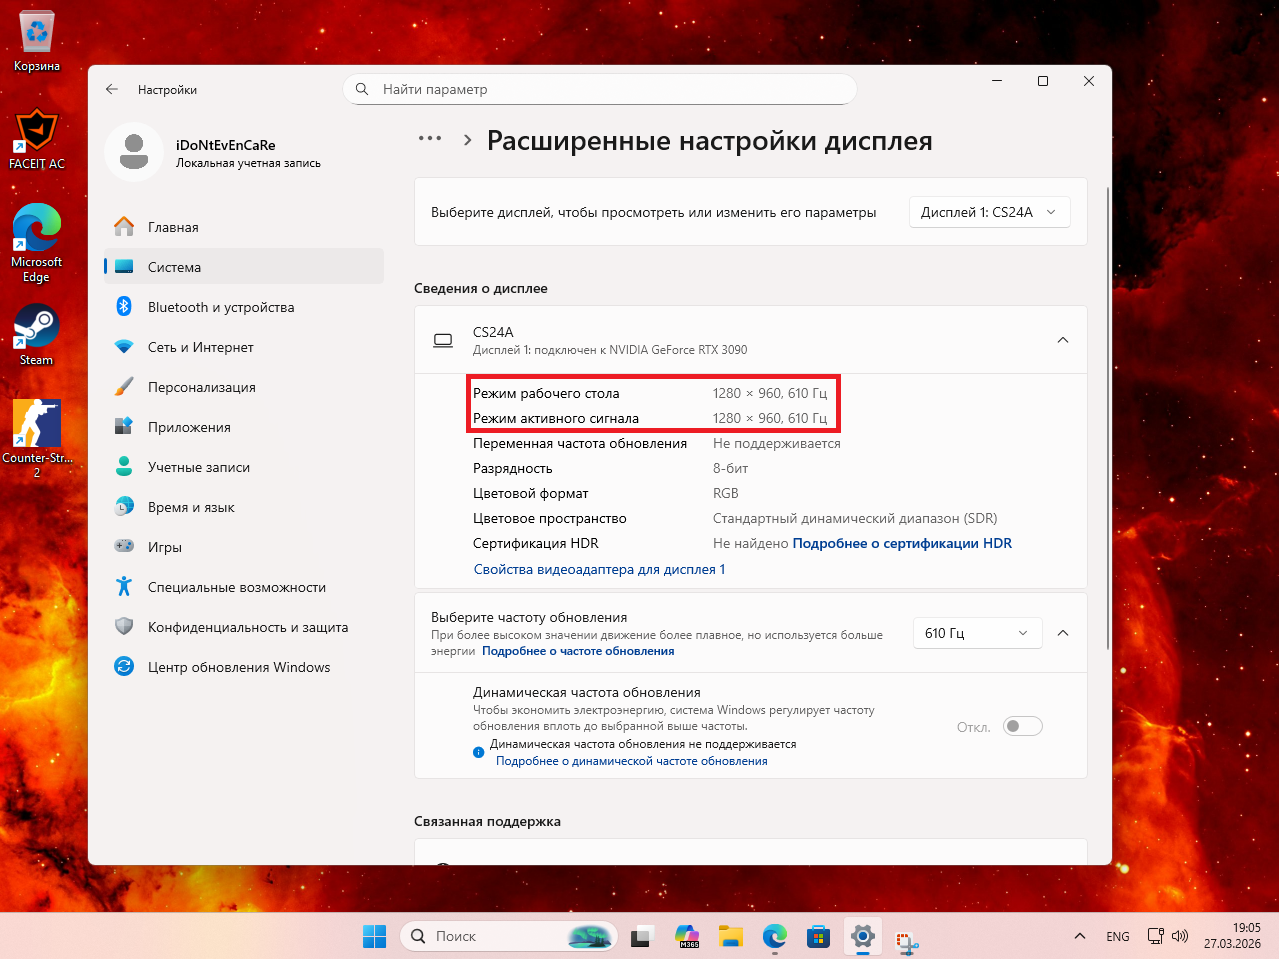
Task: Click the Стандартный динамический диапазон (SDR) text
Action: (855, 518)
